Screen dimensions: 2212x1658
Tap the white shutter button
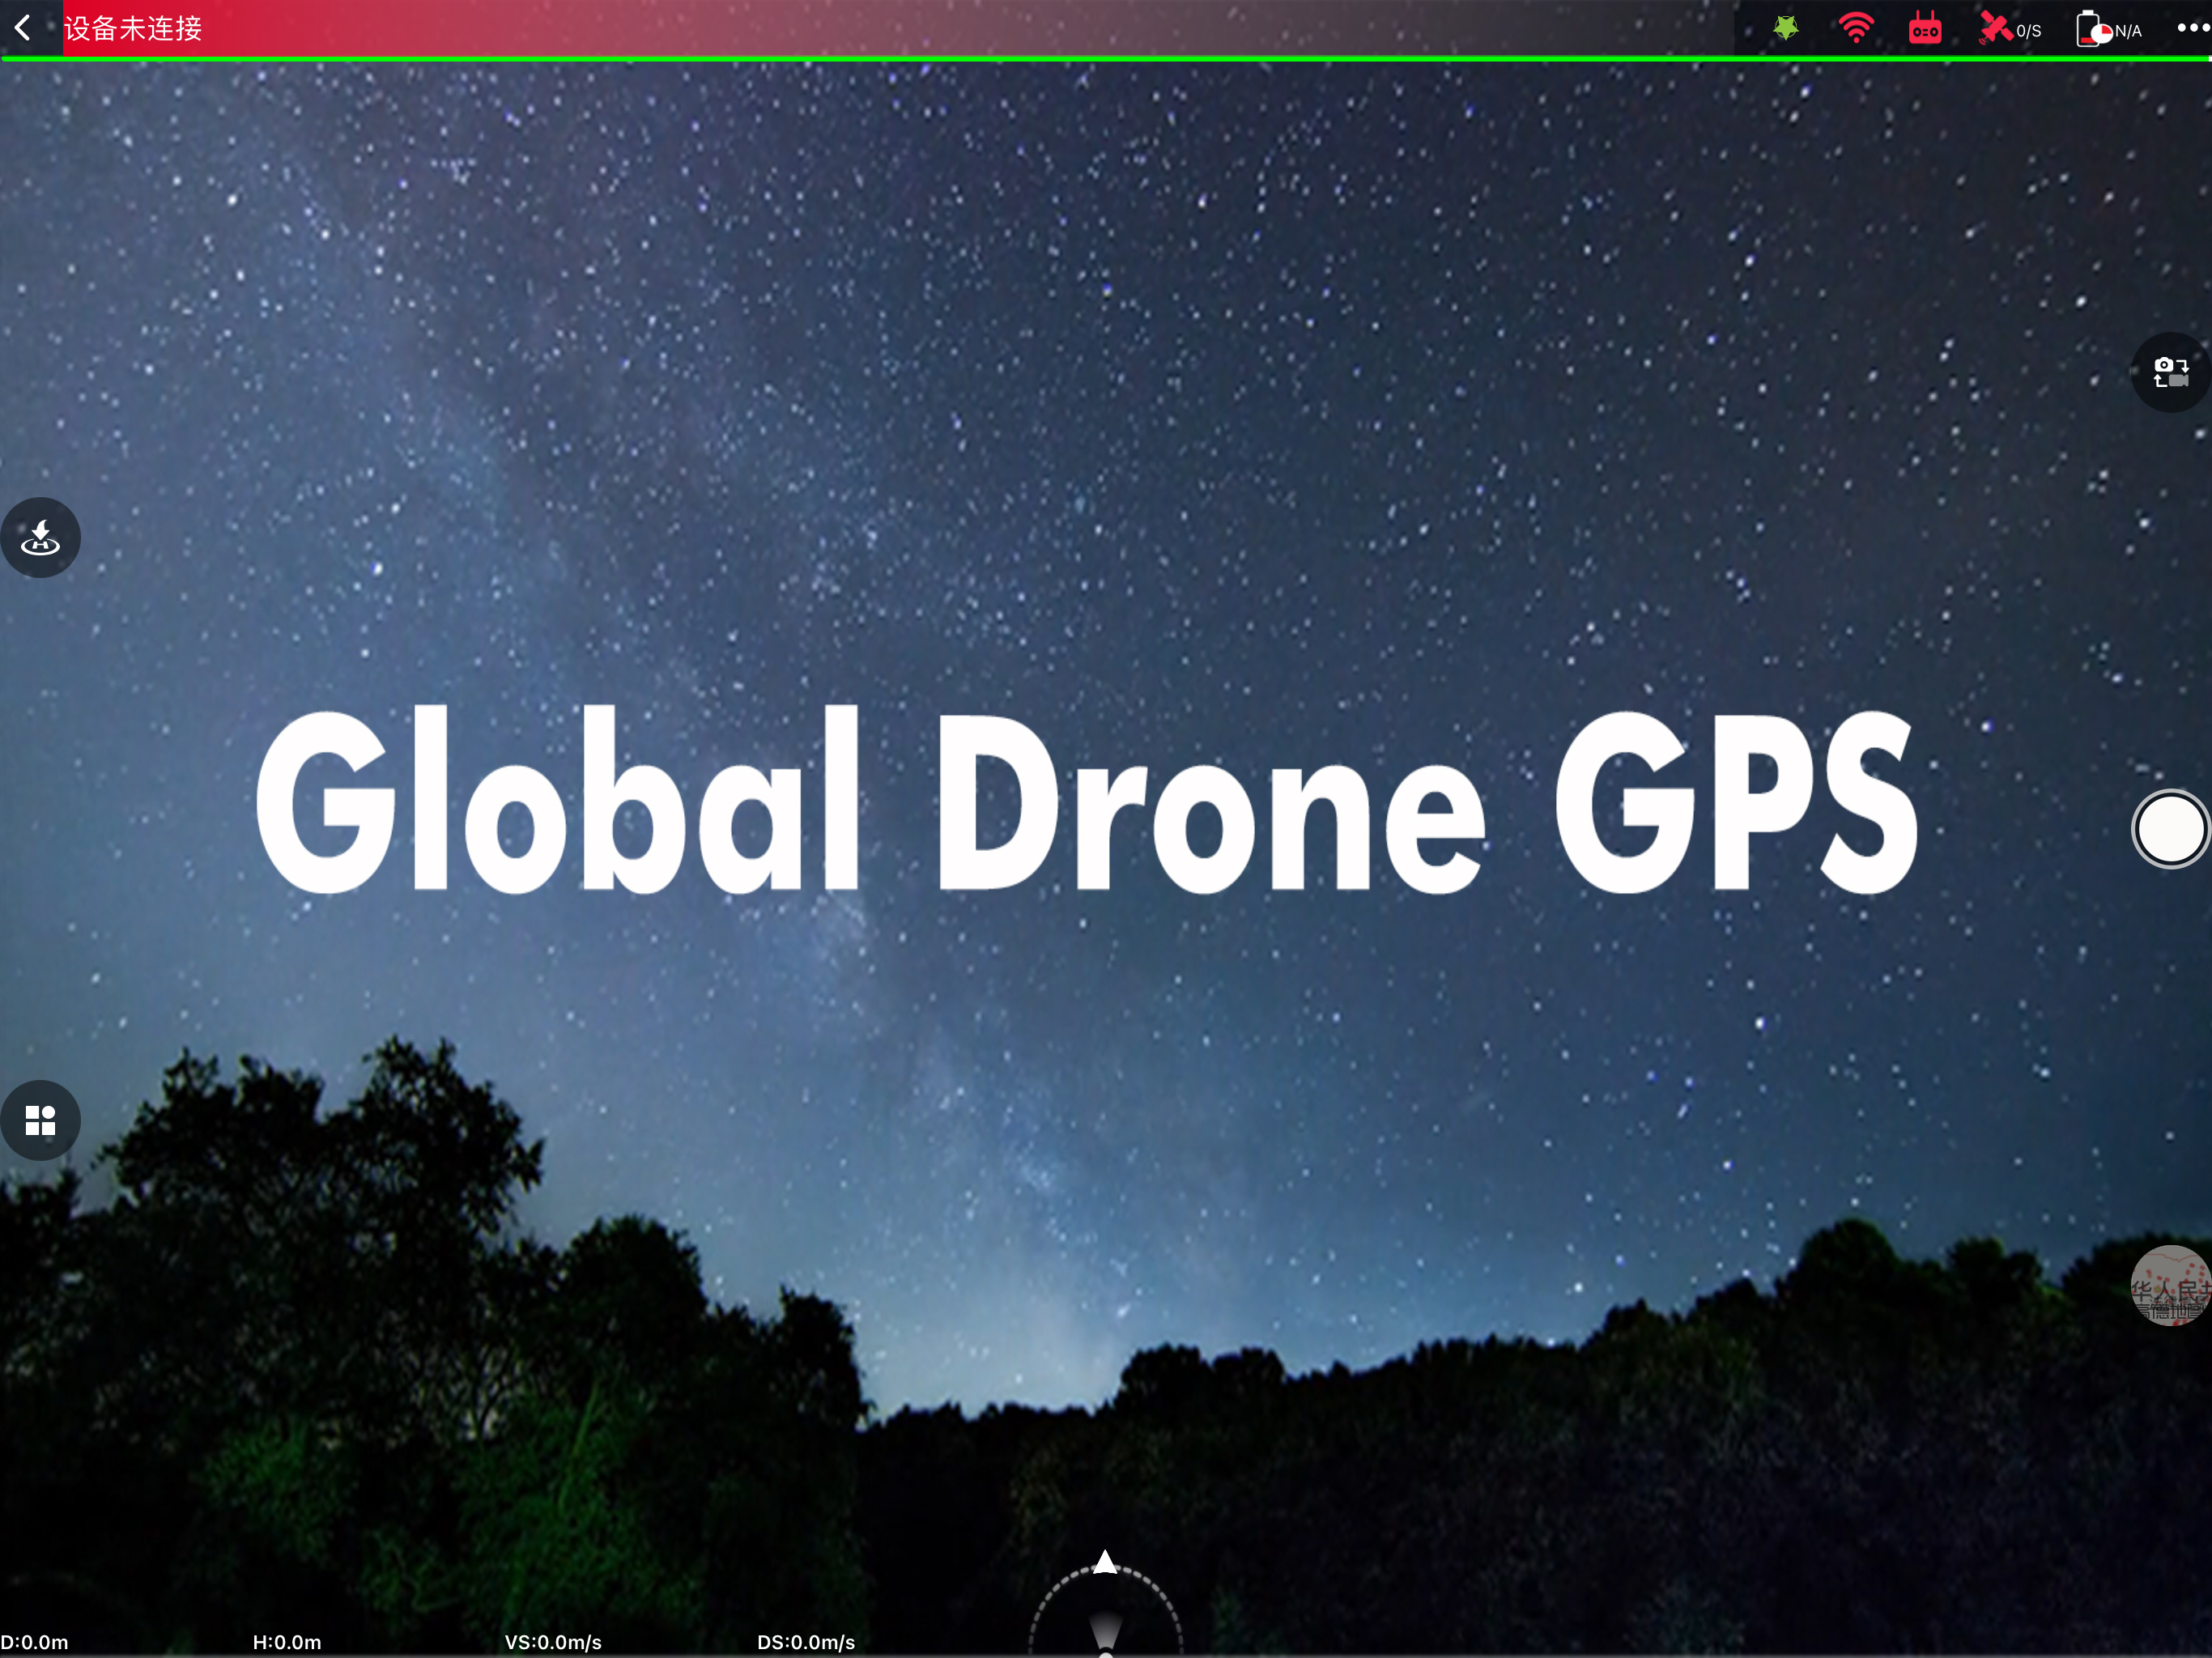pos(2170,829)
